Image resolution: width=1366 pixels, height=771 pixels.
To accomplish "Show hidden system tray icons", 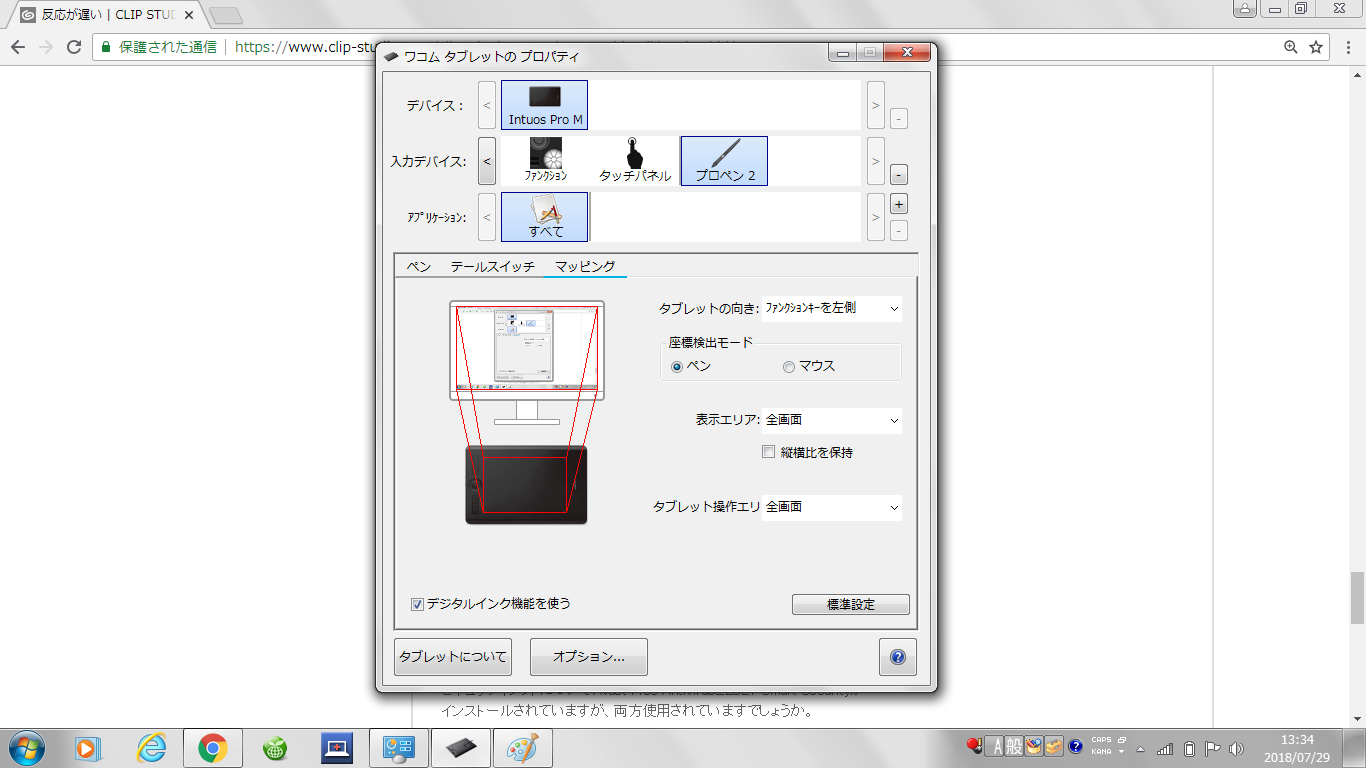I will [x=1140, y=748].
